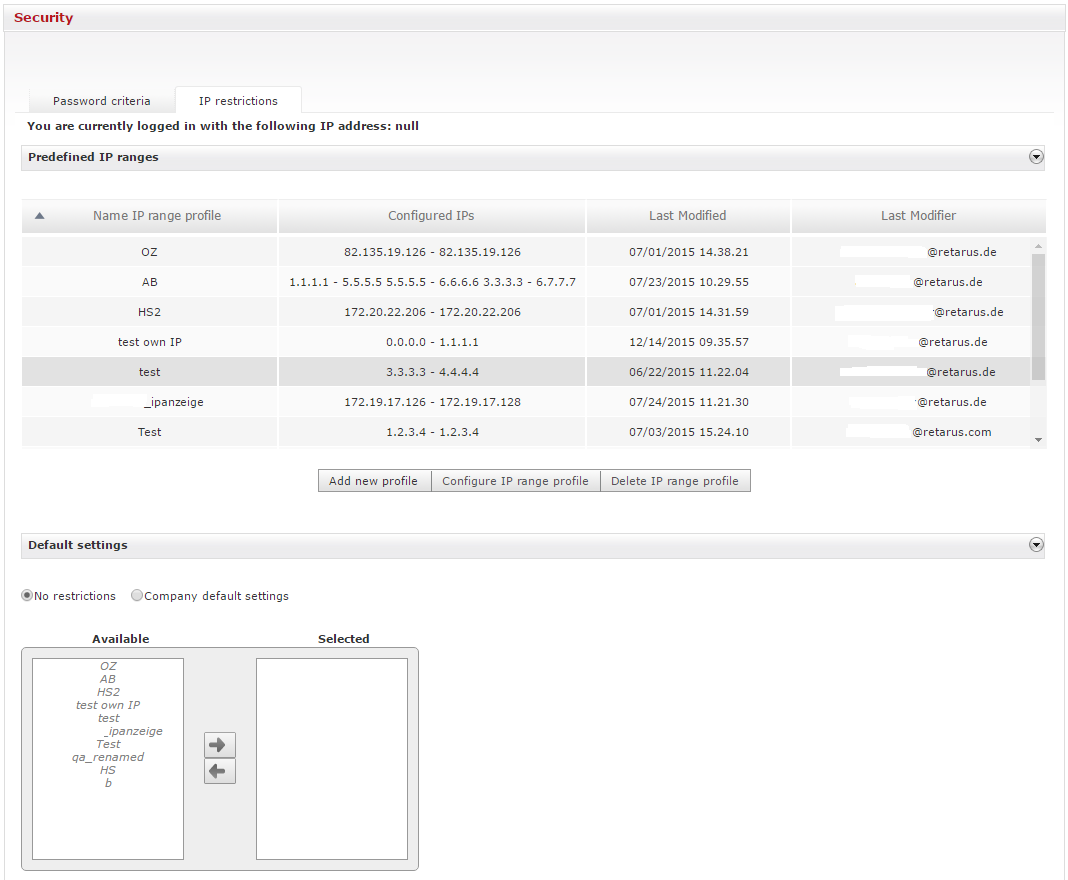Choose test own IP in the Available list
The image size is (1068, 880).
click(108, 705)
